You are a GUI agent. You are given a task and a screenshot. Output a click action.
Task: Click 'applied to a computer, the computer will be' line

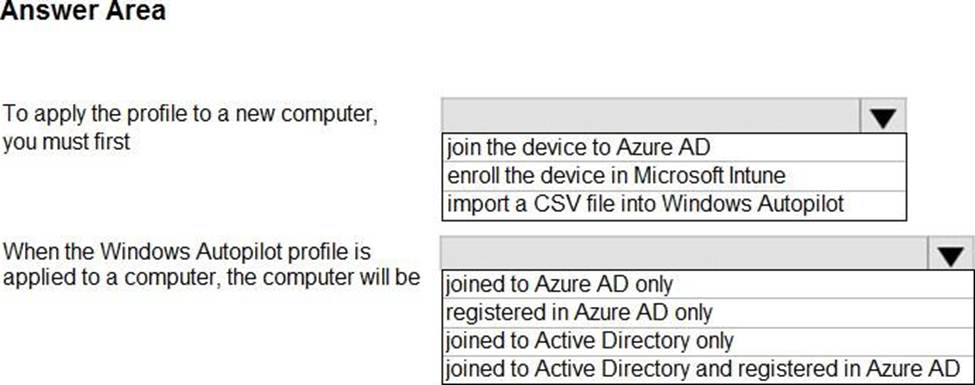211,278
